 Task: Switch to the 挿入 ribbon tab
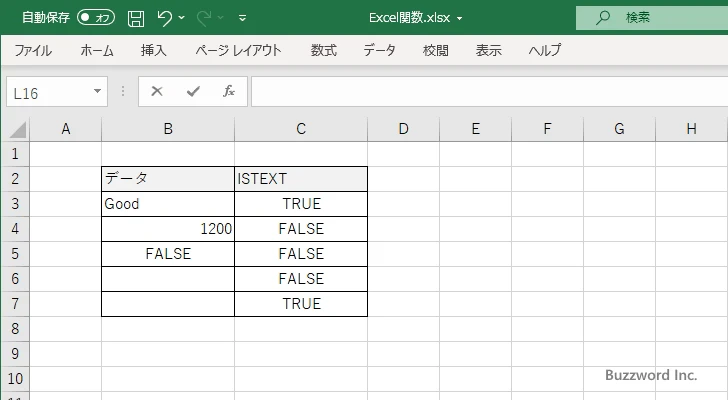(x=154, y=50)
